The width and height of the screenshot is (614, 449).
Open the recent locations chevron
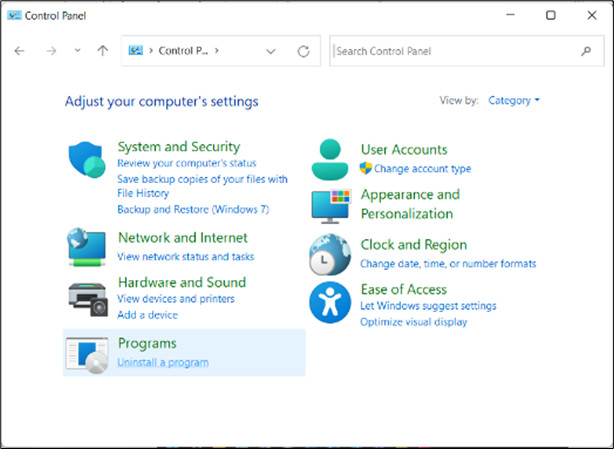(78, 51)
